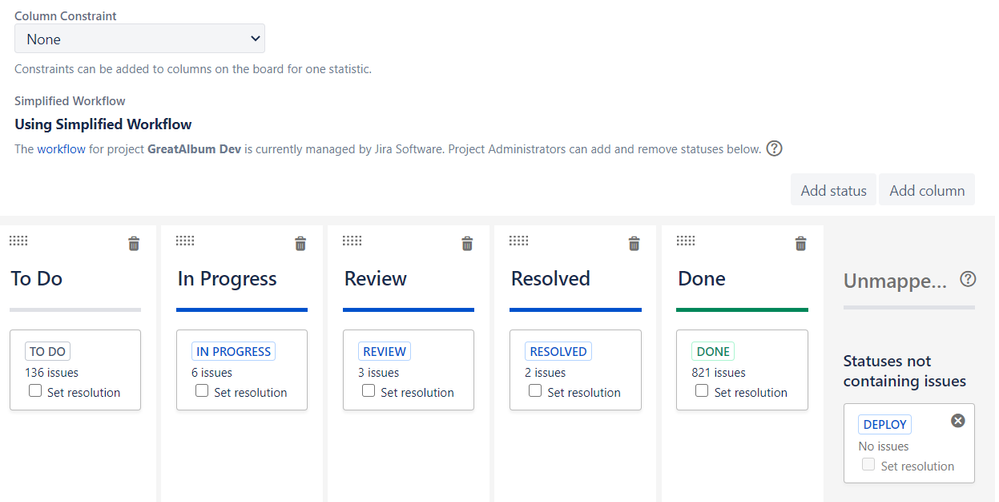The height and width of the screenshot is (502, 999).
Task: Grab the Done column drag handle
Action: [686, 240]
